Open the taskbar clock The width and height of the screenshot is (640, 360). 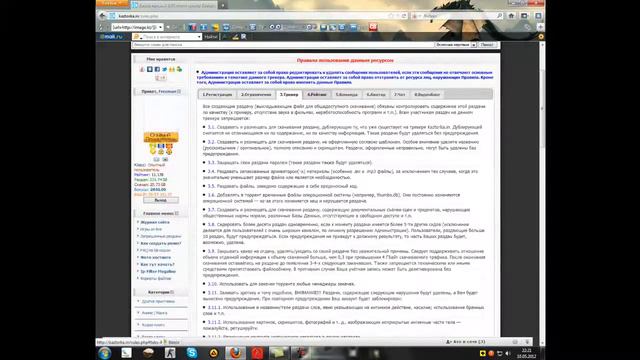pyautogui.click(x=527, y=353)
